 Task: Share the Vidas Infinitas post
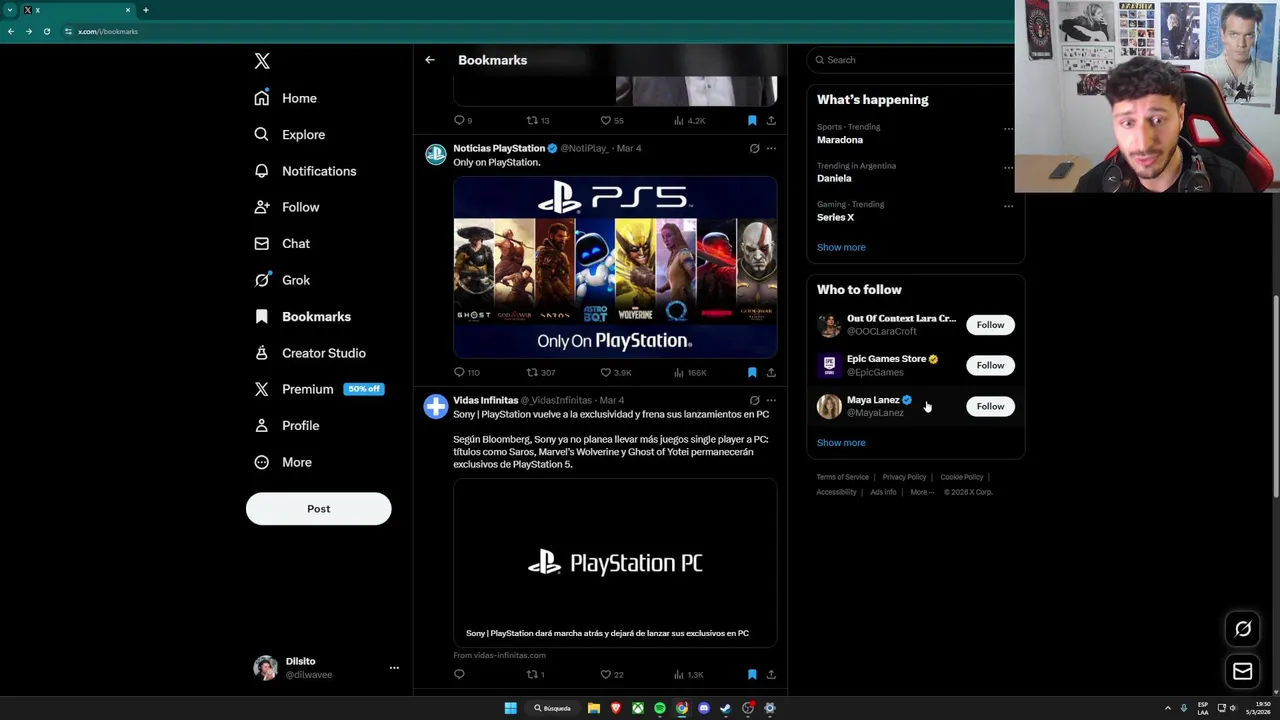[771, 674]
